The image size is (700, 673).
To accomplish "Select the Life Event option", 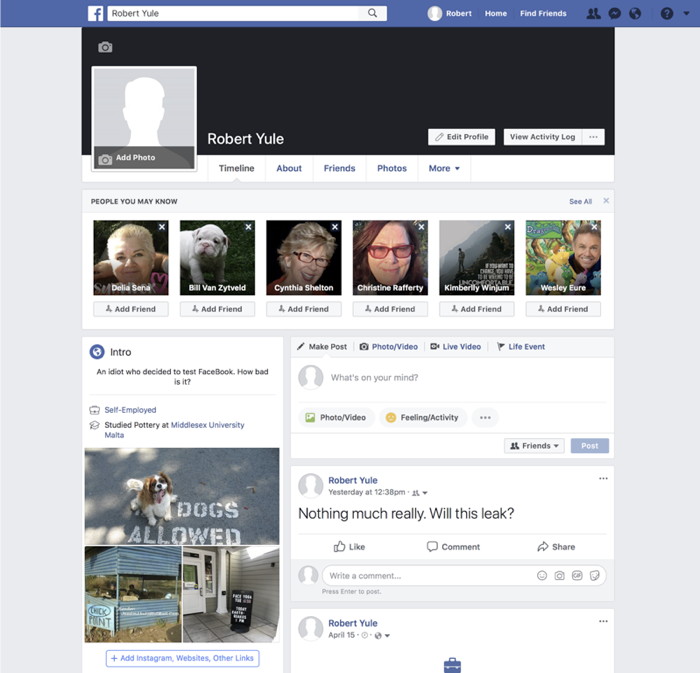I will 521,347.
